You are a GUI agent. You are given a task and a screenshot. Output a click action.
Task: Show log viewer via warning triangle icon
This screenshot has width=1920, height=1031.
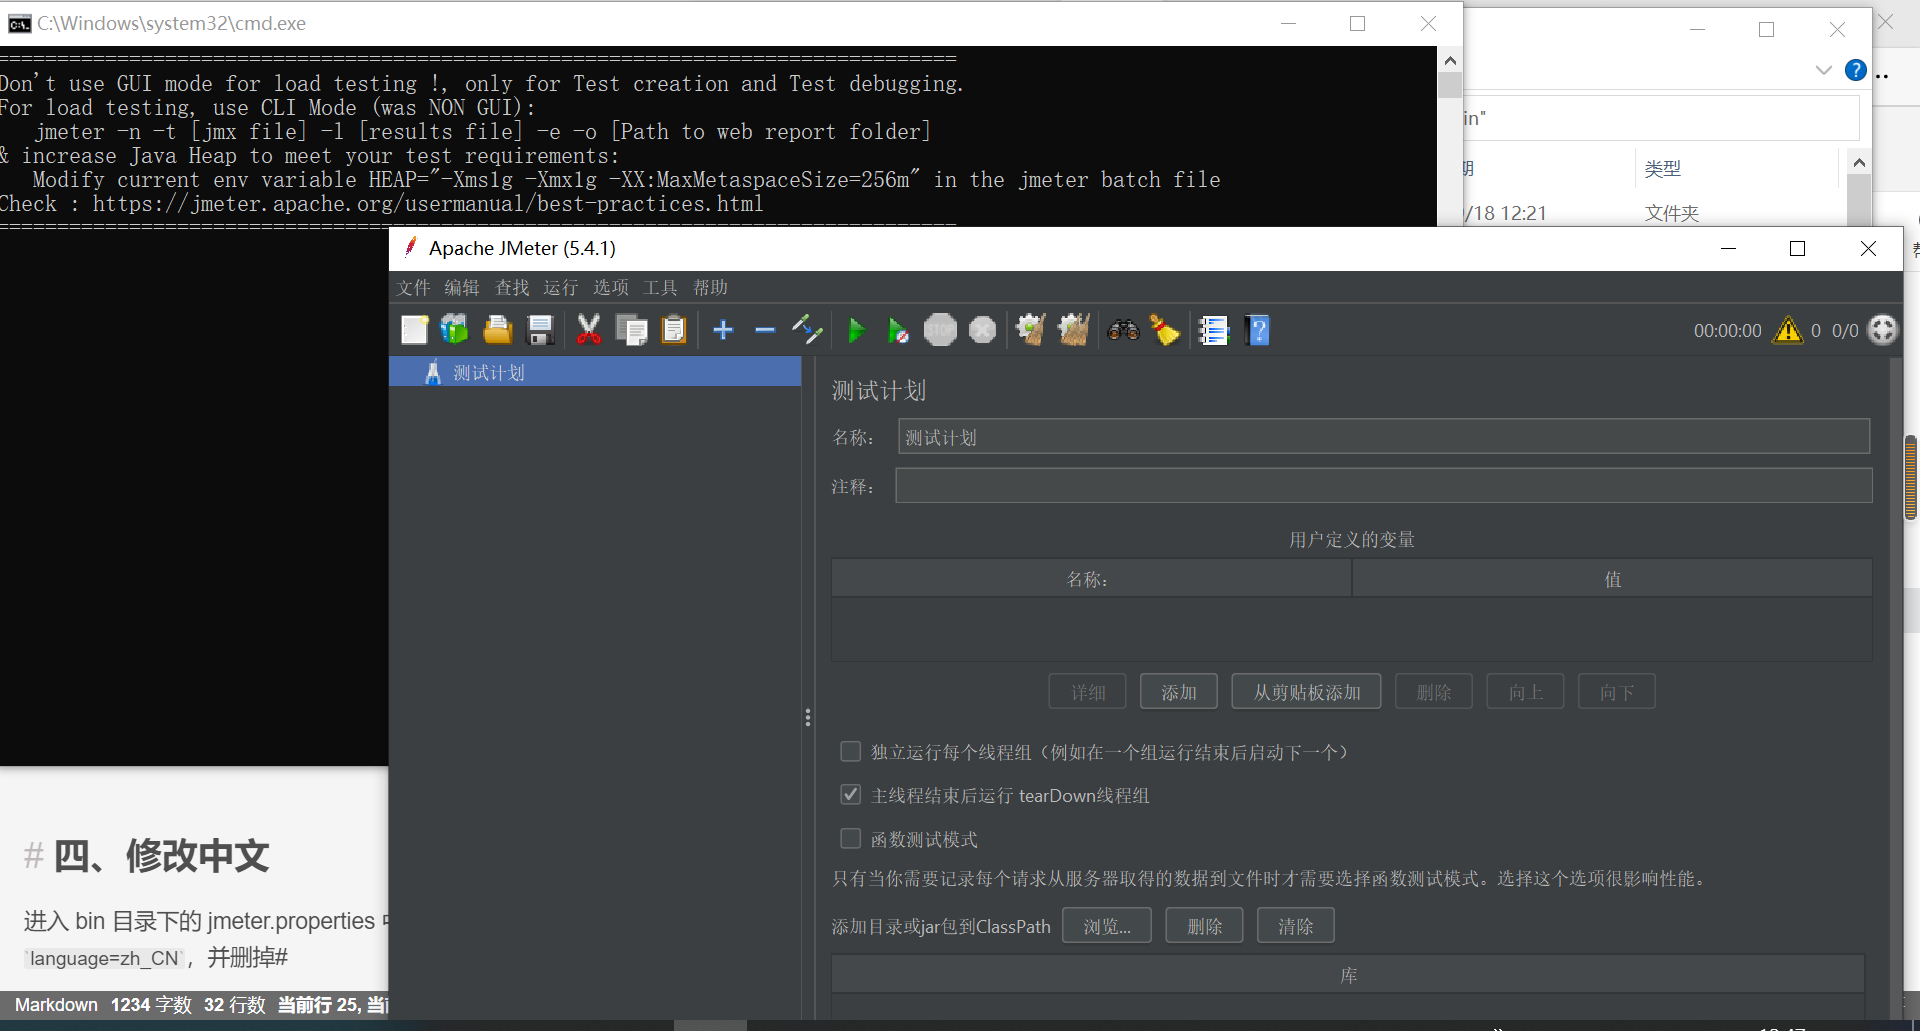(1788, 330)
